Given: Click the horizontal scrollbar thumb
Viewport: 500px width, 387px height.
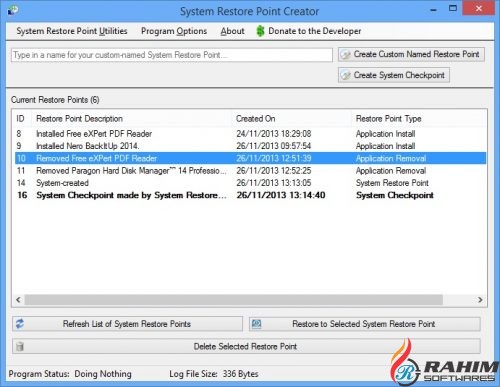Looking at the screenshot, I should (233, 300).
